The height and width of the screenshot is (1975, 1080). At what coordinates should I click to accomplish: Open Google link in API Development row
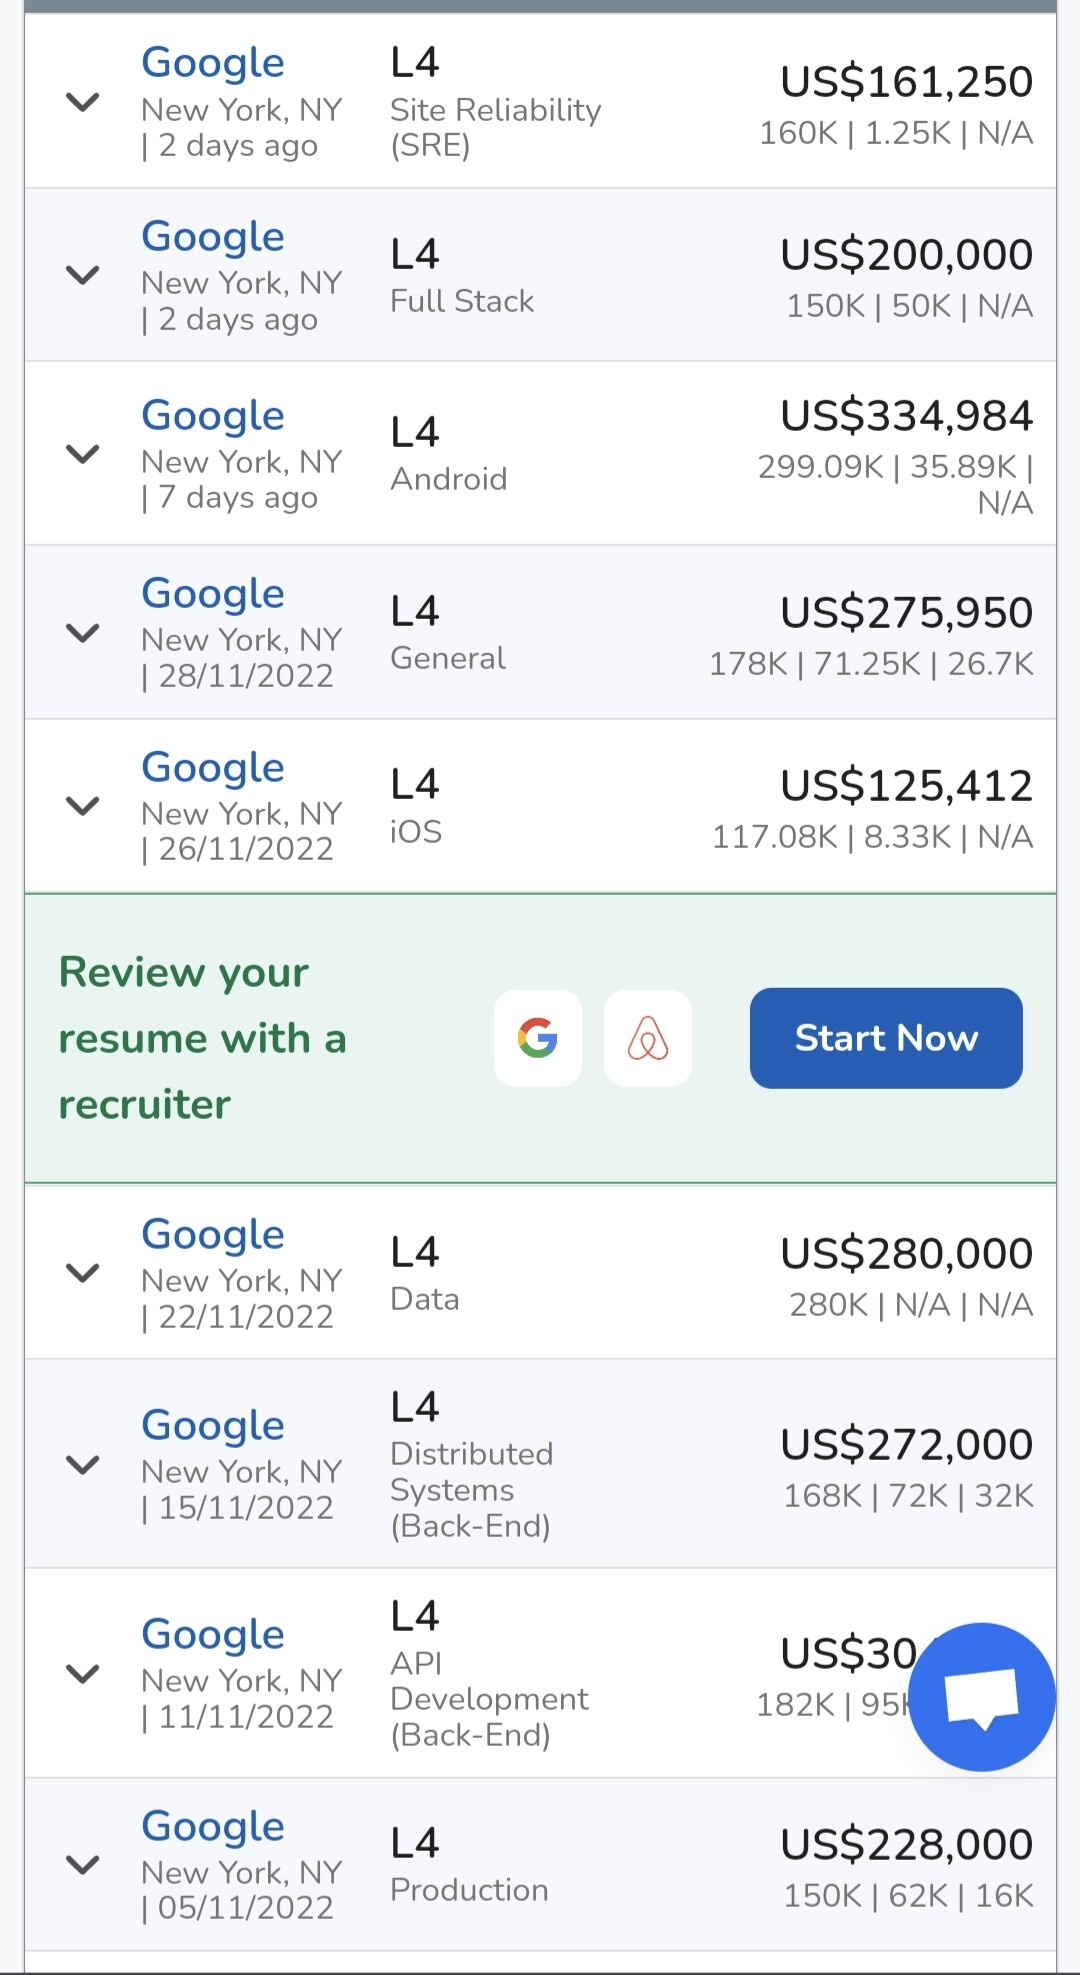(x=213, y=1635)
